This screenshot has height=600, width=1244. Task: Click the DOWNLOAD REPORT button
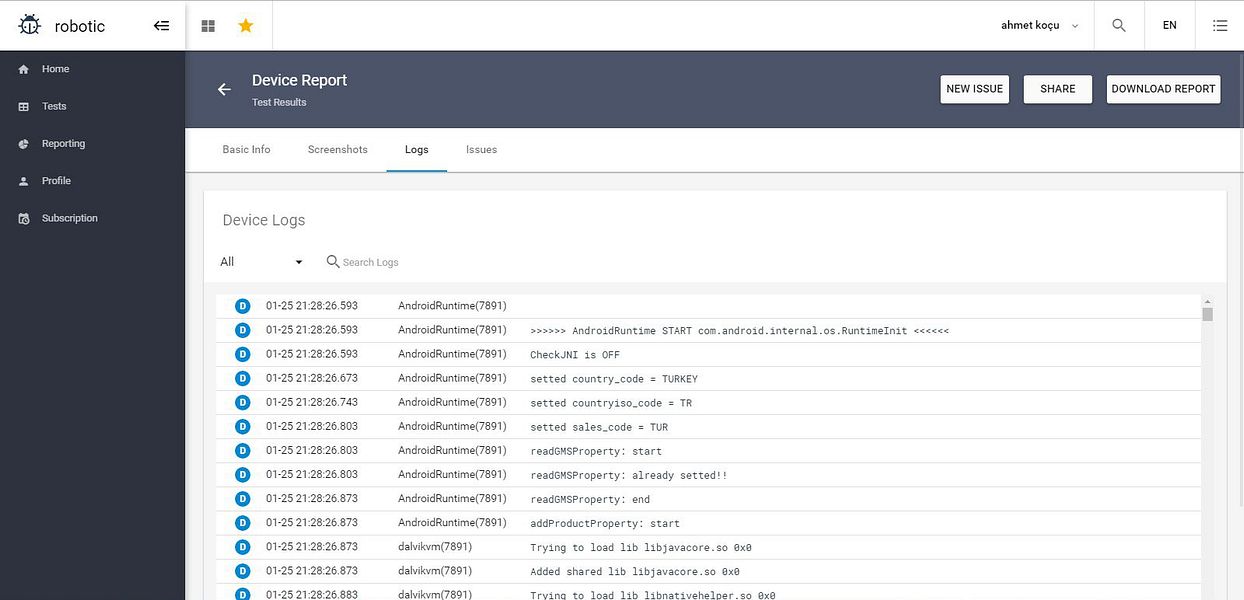(x=1163, y=89)
